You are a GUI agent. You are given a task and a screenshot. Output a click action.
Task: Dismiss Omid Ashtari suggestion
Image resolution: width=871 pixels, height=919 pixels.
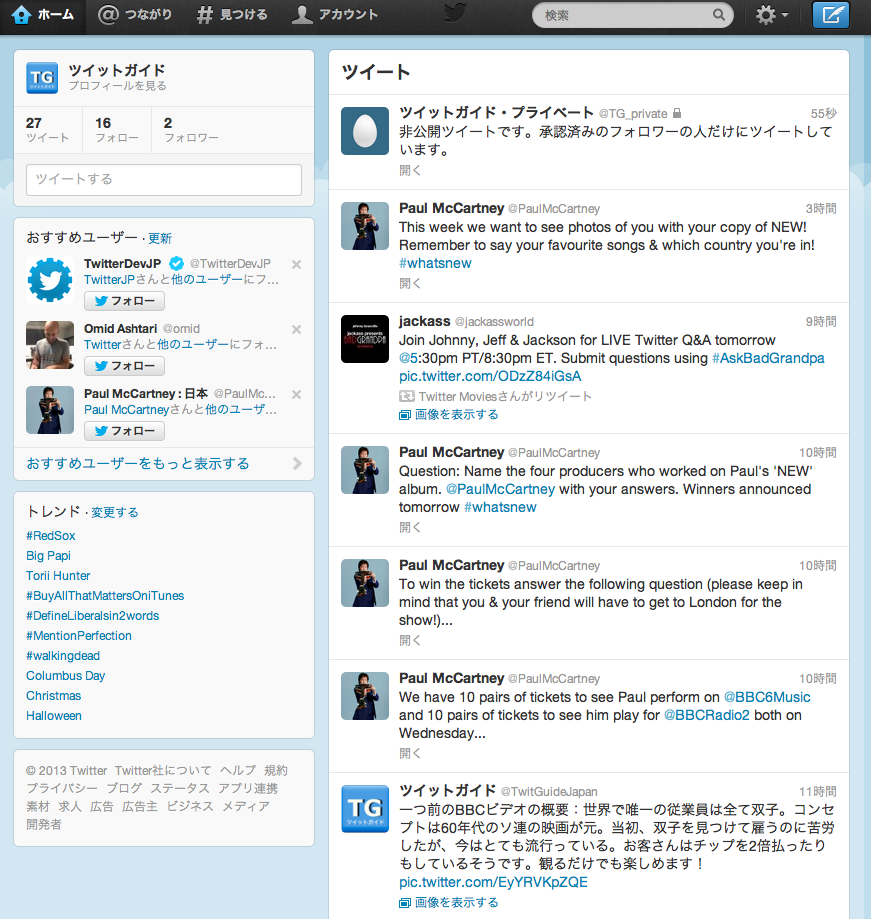(297, 329)
